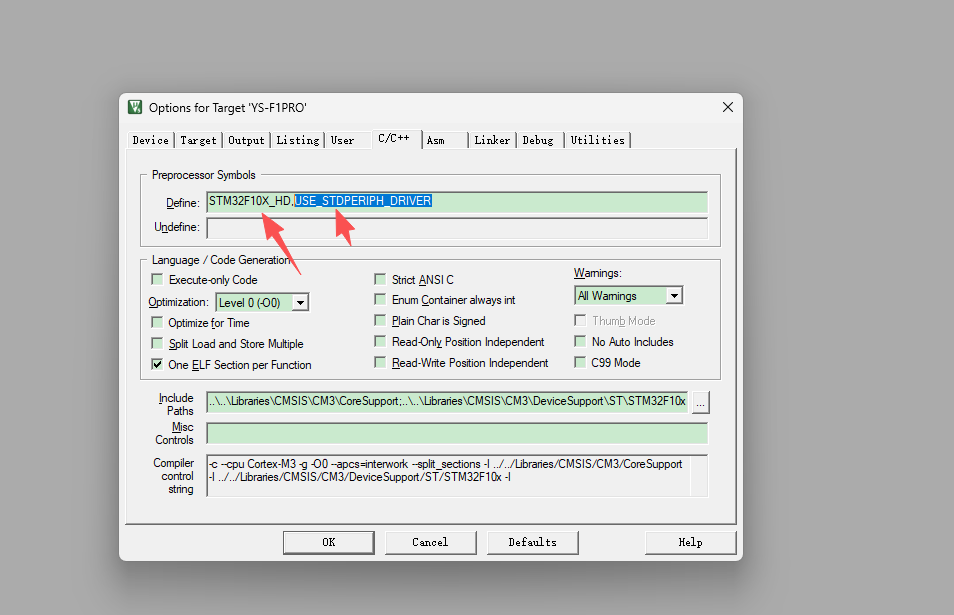
Task: Enable Split Load and Store Multiple
Action: coord(157,344)
